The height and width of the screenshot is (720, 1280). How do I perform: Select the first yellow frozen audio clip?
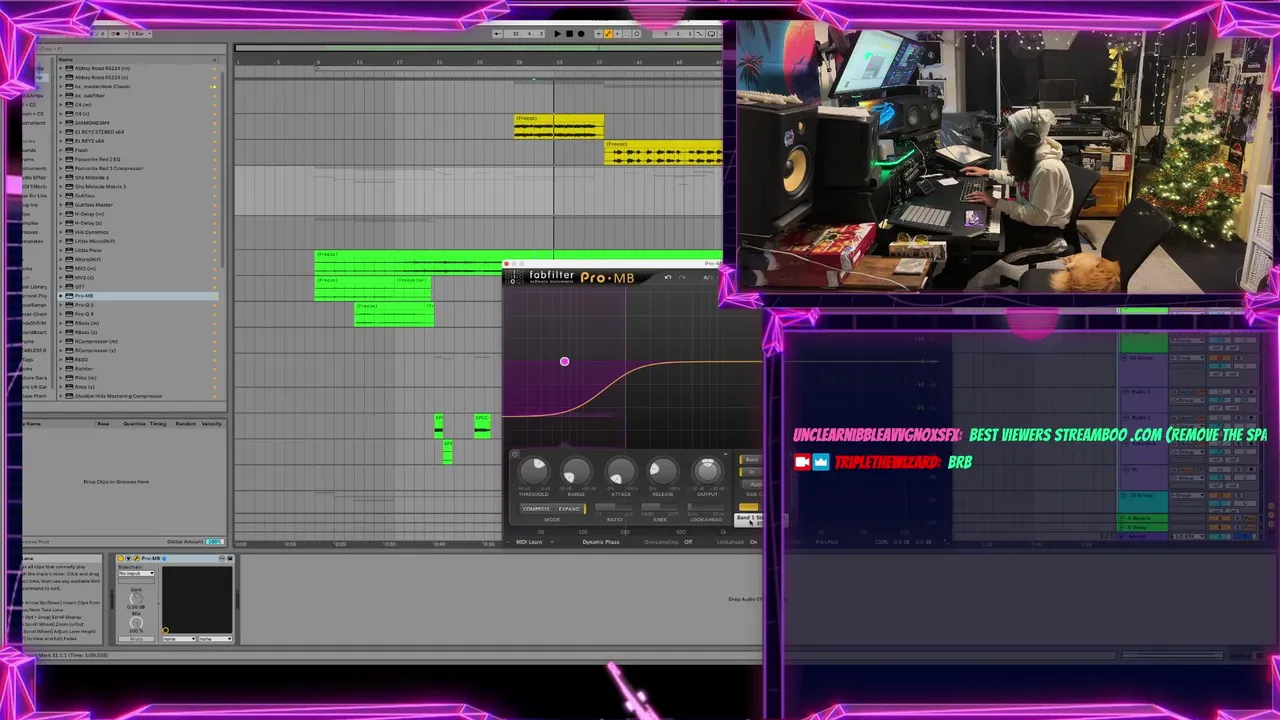point(559,127)
